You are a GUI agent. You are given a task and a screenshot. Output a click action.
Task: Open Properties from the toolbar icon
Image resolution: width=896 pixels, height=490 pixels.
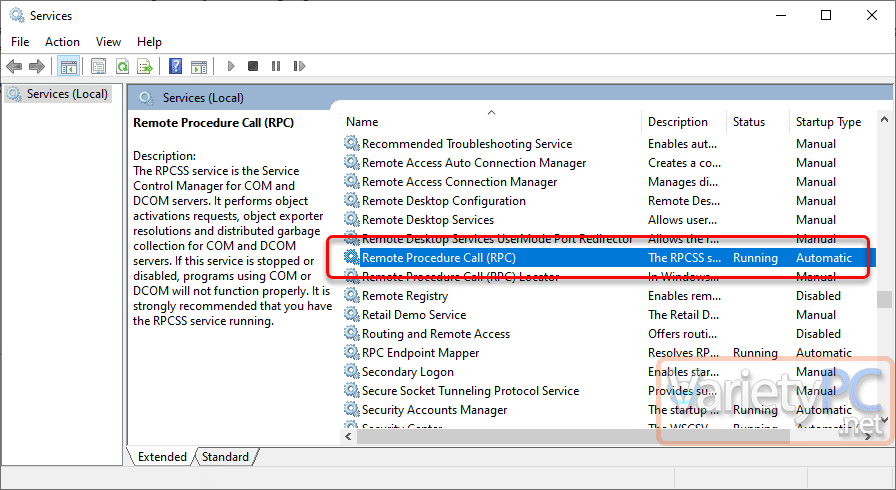[x=99, y=66]
